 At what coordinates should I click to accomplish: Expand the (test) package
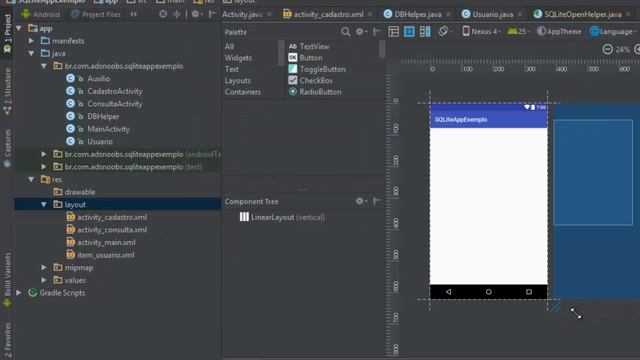point(44,167)
